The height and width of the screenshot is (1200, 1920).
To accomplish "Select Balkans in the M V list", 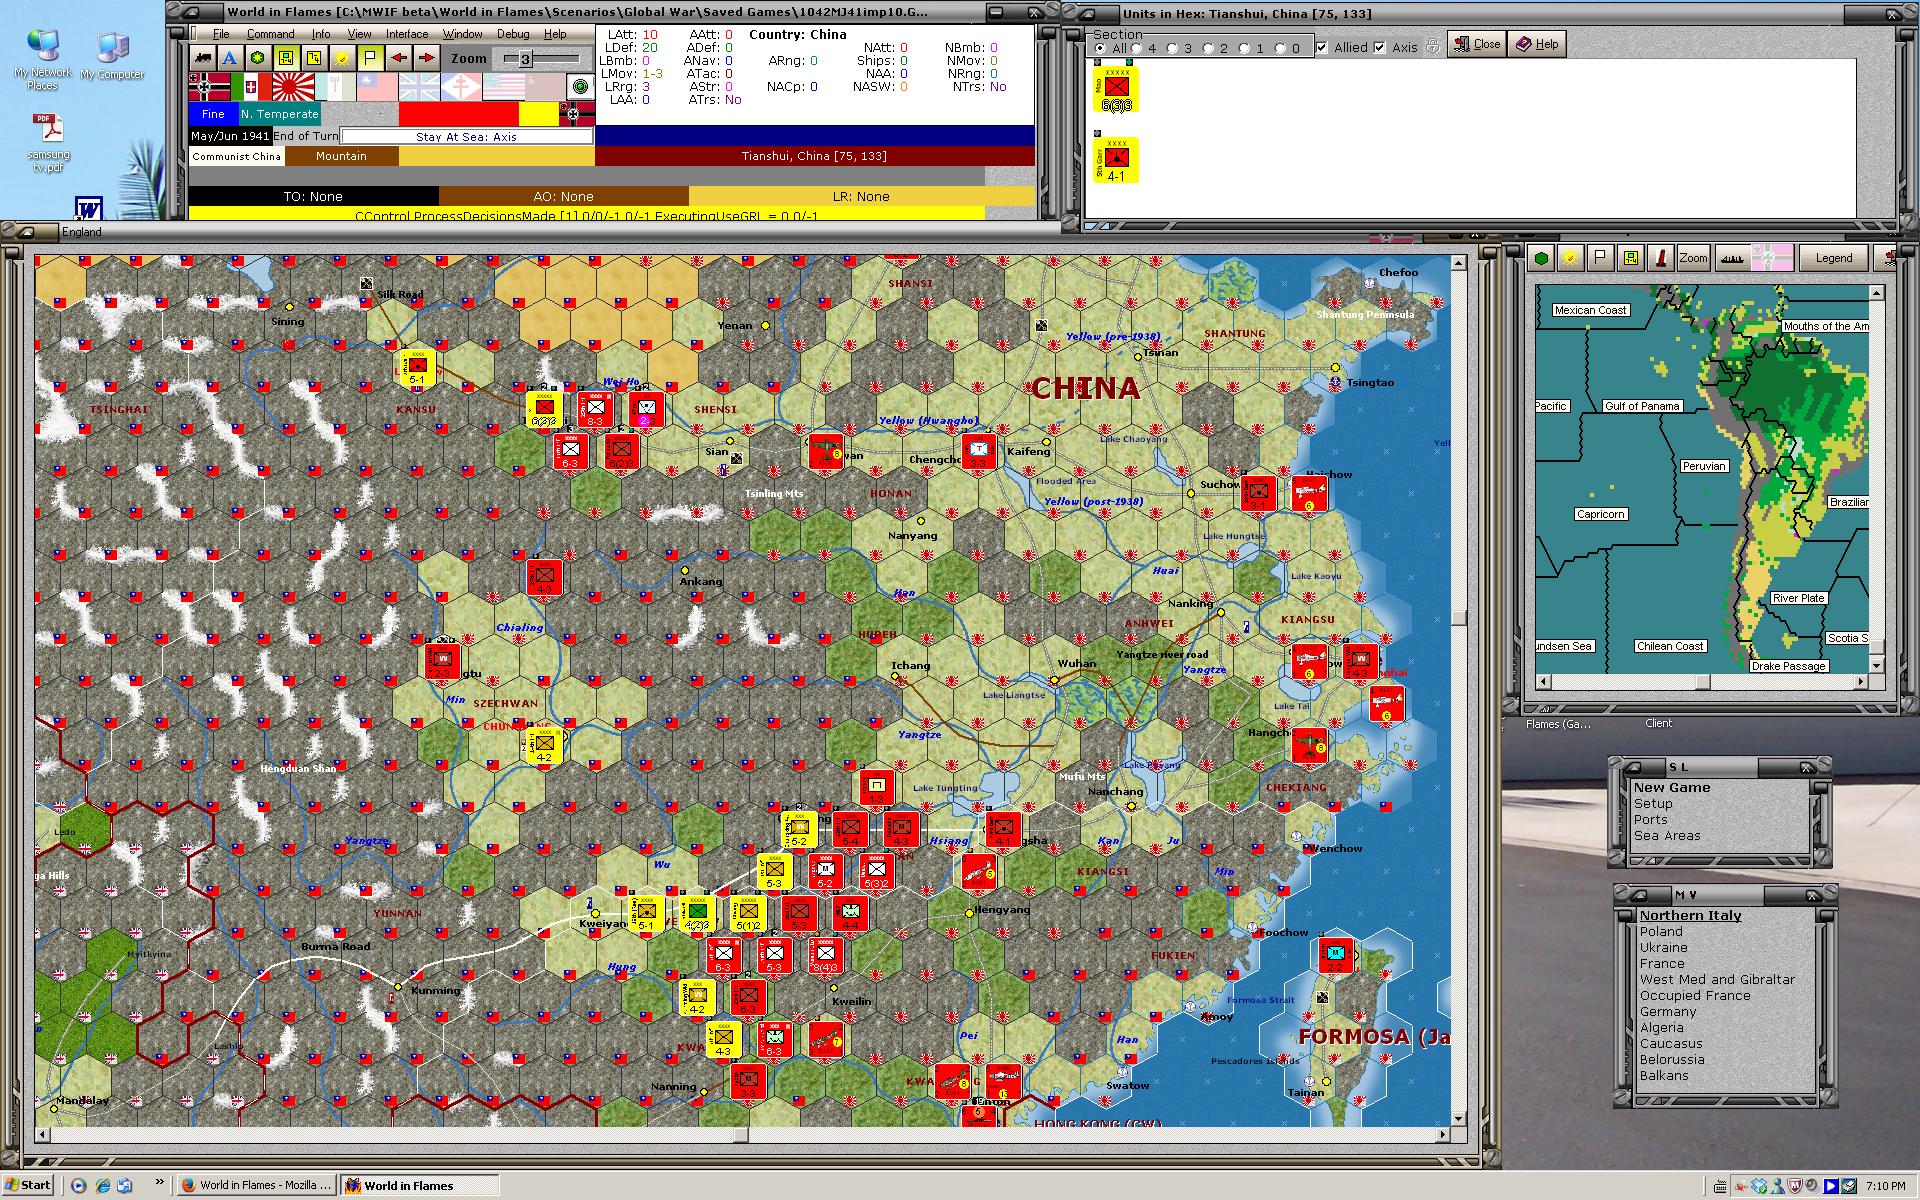I will pyautogui.click(x=1664, y=1076).
